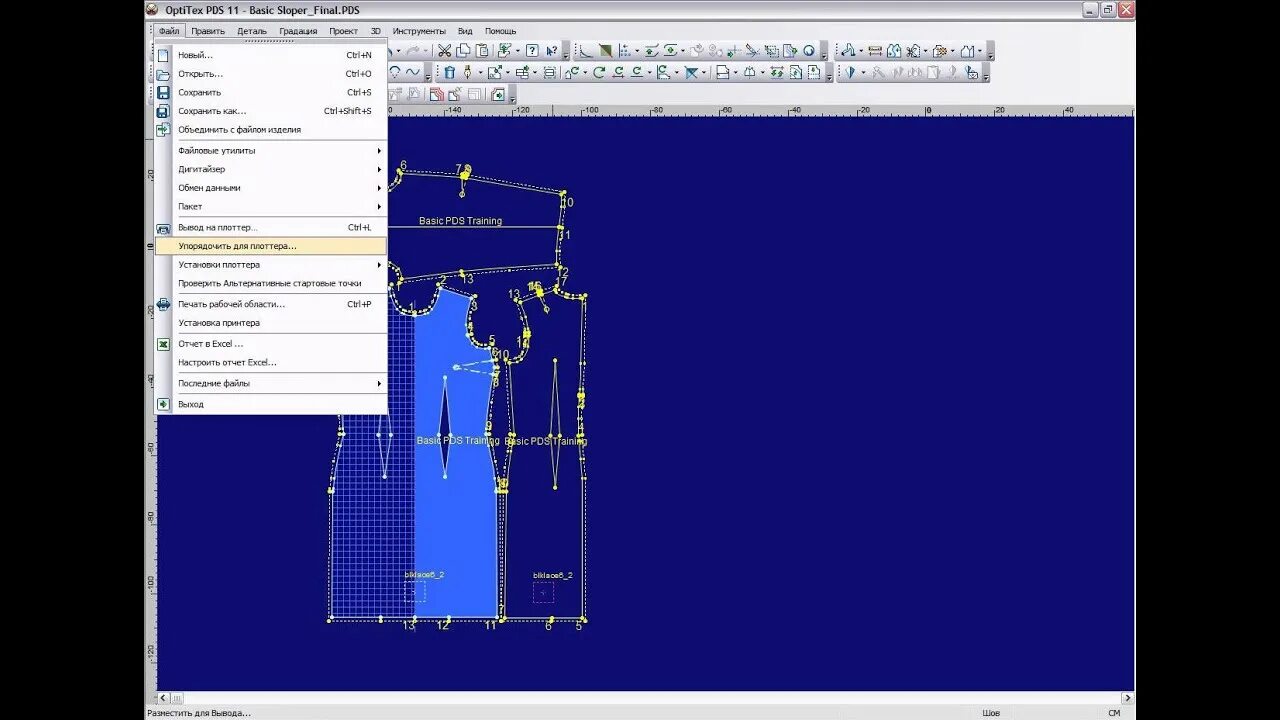Click the round circle tool icon in top row

(809, 51)
